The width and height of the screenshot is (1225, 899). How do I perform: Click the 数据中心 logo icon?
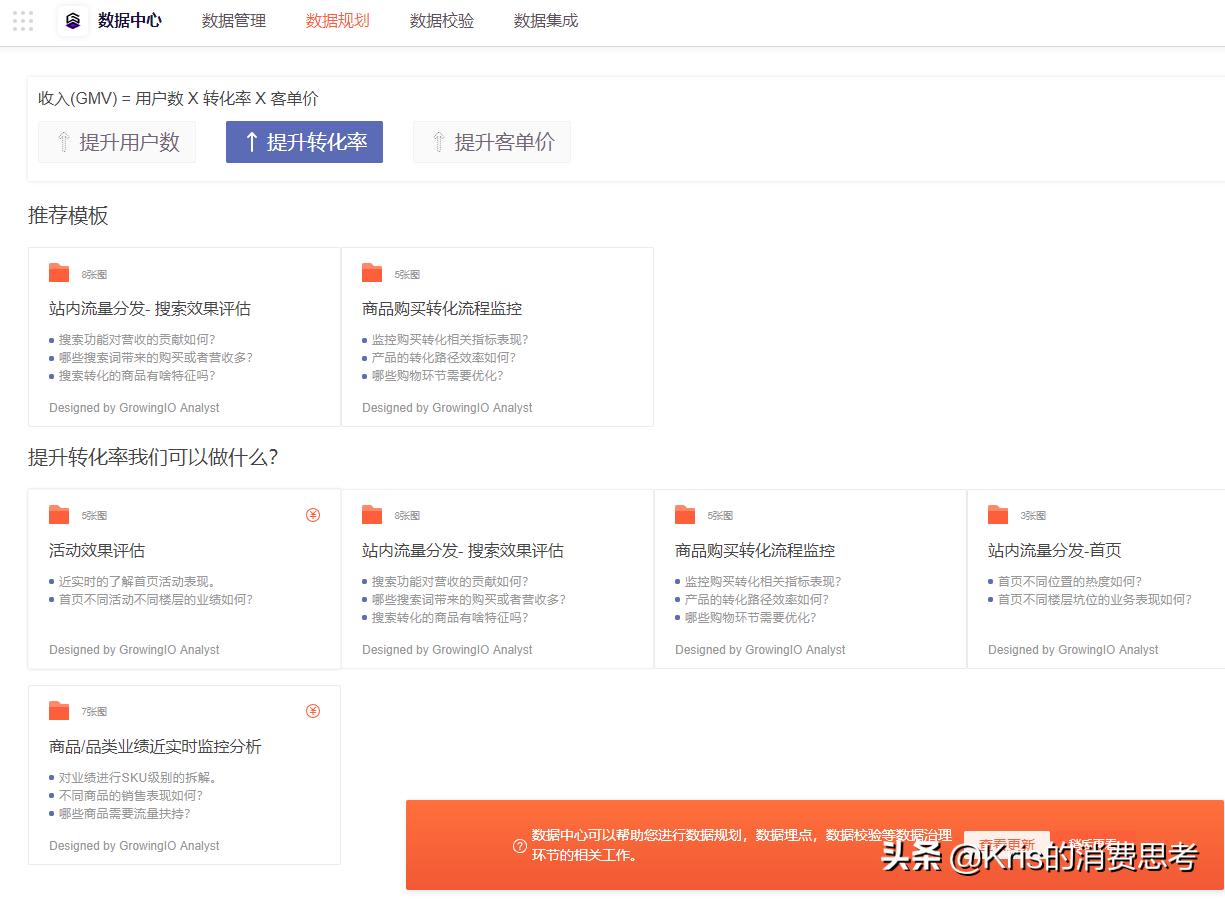coord(71,21)
